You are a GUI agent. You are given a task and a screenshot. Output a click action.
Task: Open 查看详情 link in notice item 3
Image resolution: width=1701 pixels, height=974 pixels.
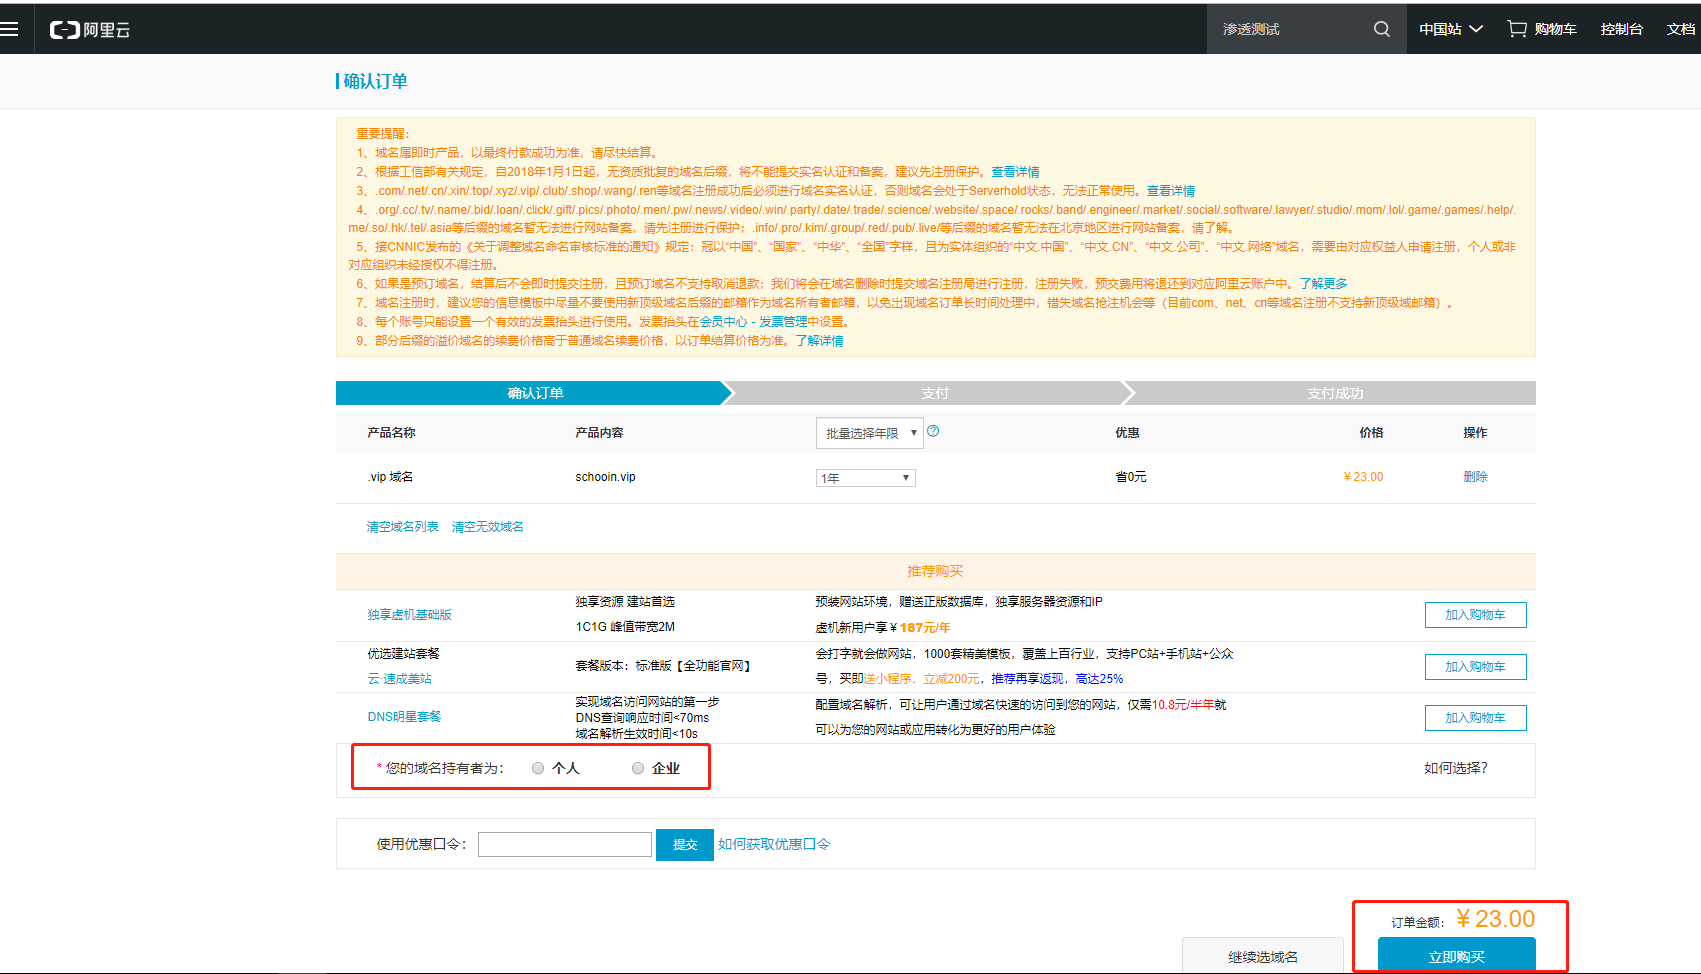pos(1171,191)
